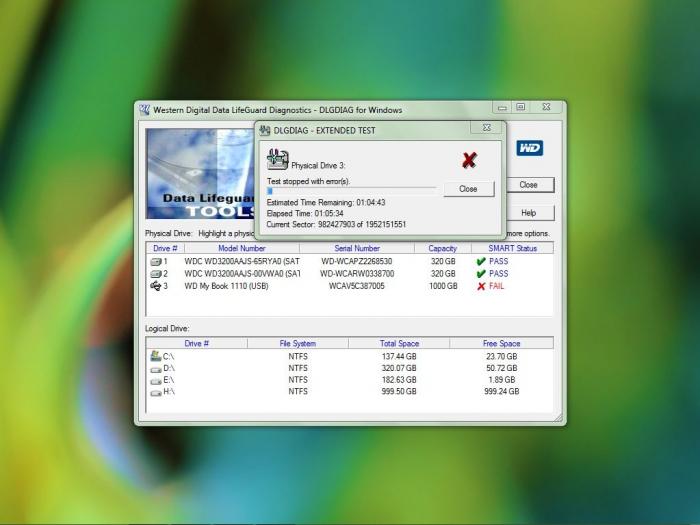Click the red X error icon in test dialog

point(469,160)
